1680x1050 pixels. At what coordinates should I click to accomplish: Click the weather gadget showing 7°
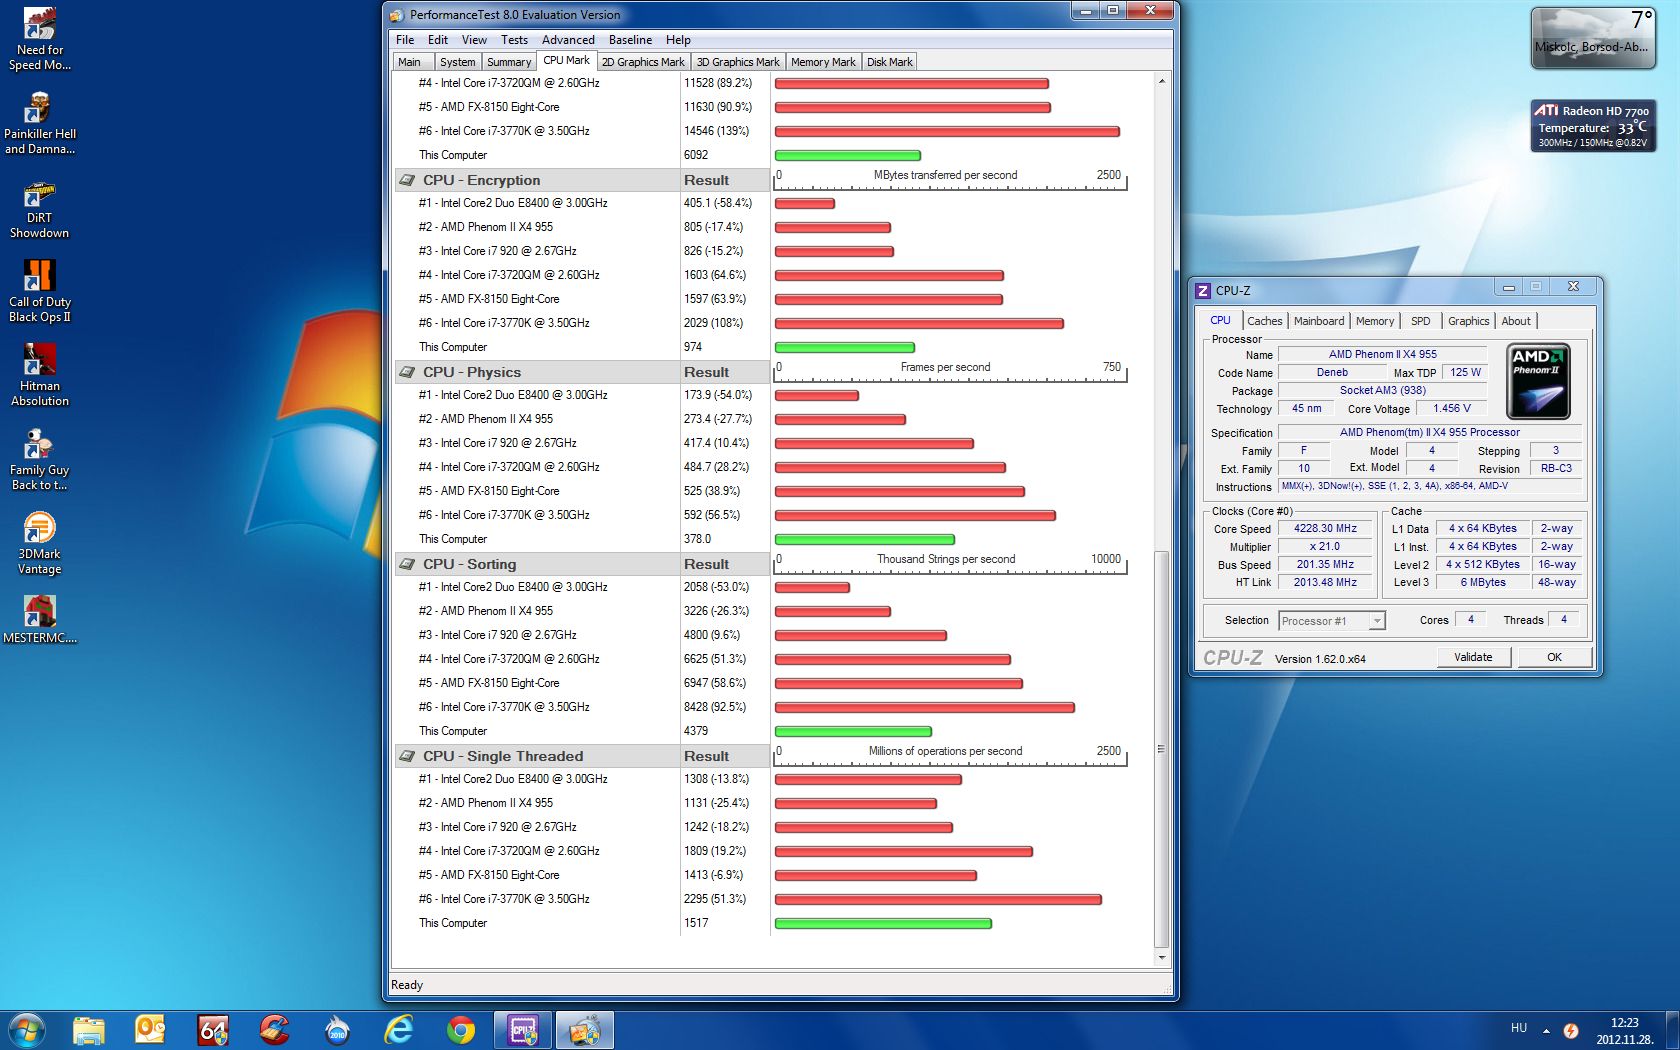click(1592, 38)
